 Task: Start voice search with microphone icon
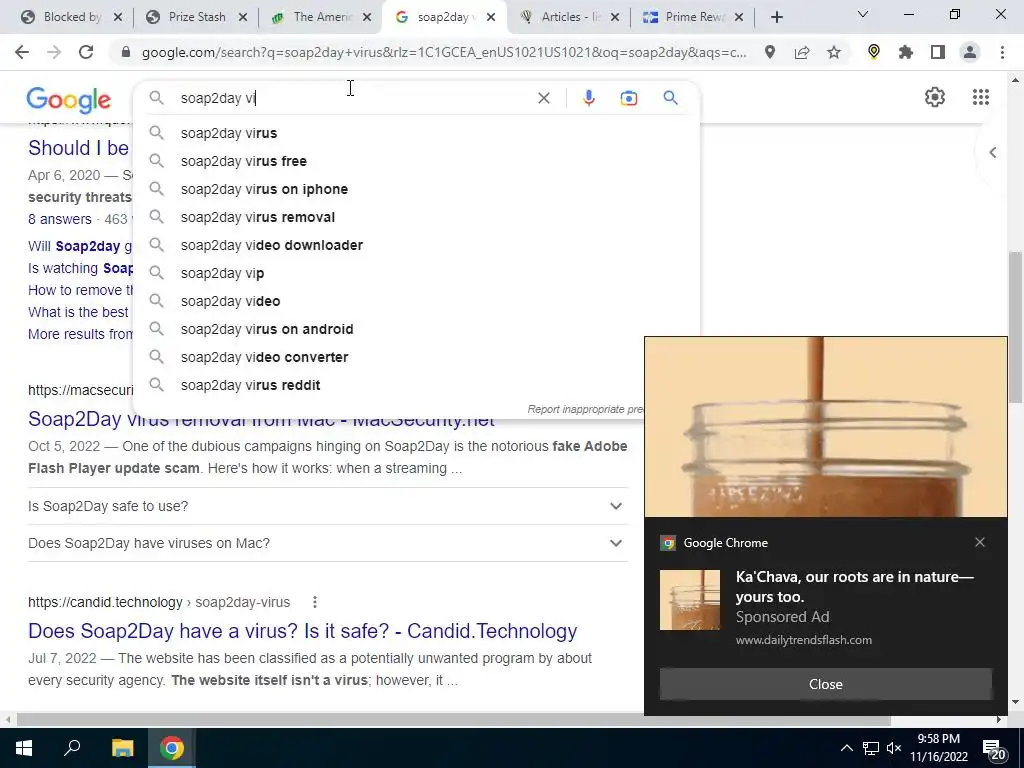pyautogui.click(x=588, y=98)
